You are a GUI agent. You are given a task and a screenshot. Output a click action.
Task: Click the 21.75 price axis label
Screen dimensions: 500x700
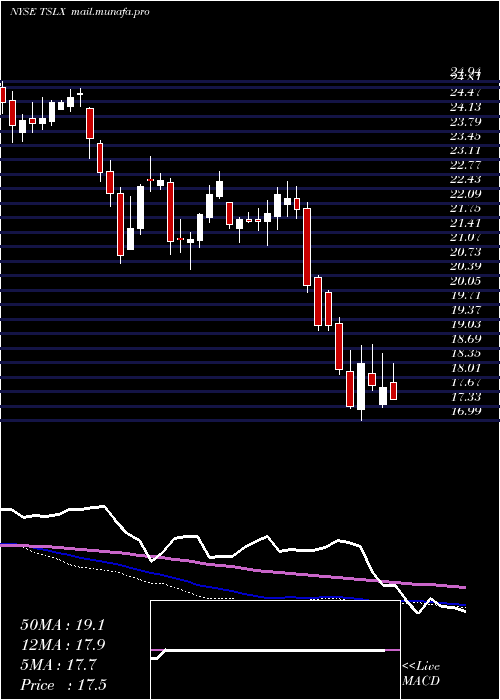[465, 208]
